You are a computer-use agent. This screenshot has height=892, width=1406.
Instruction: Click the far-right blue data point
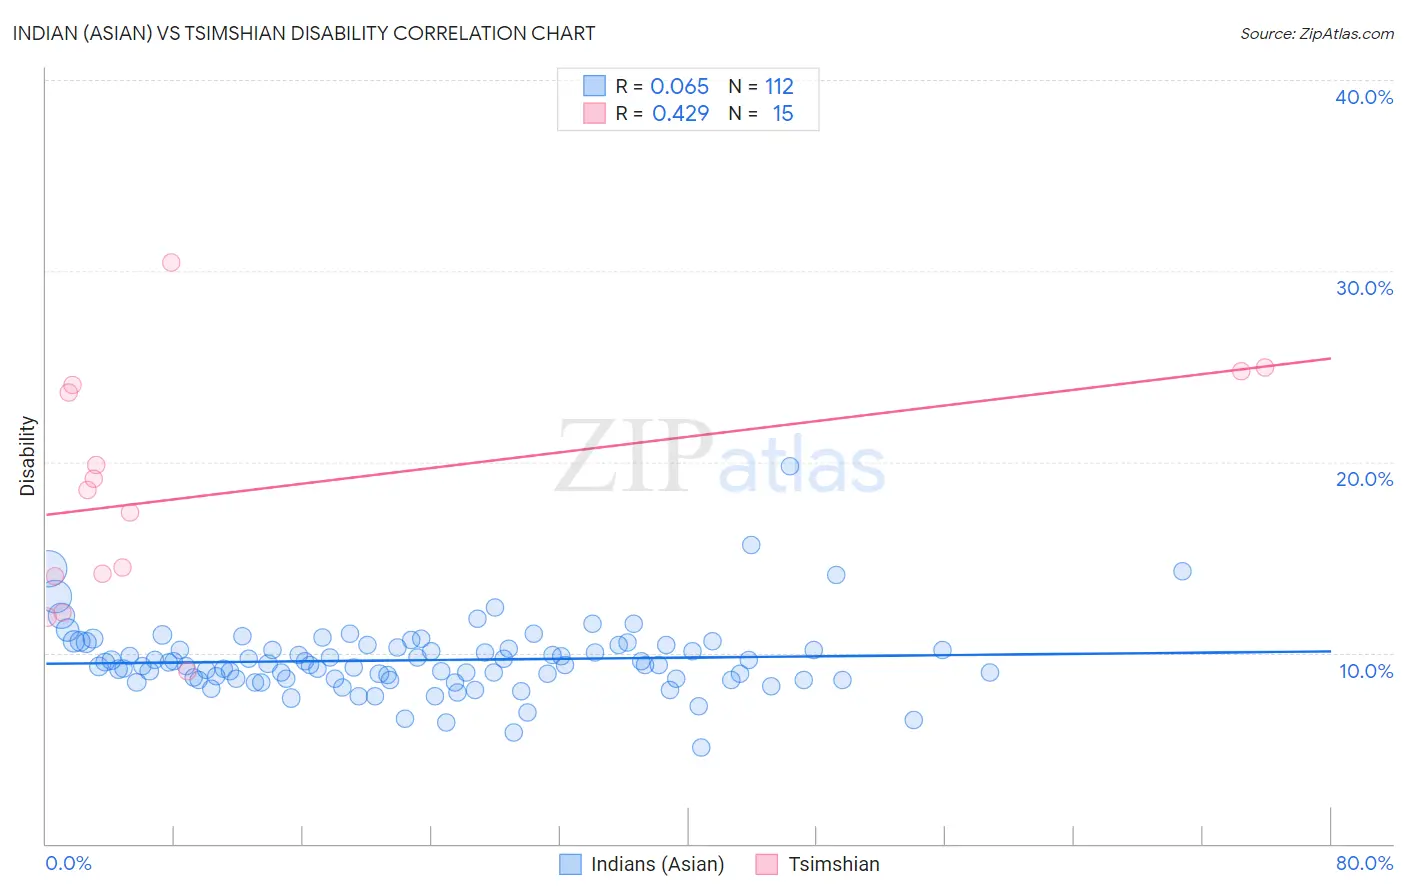[1182, 571]
